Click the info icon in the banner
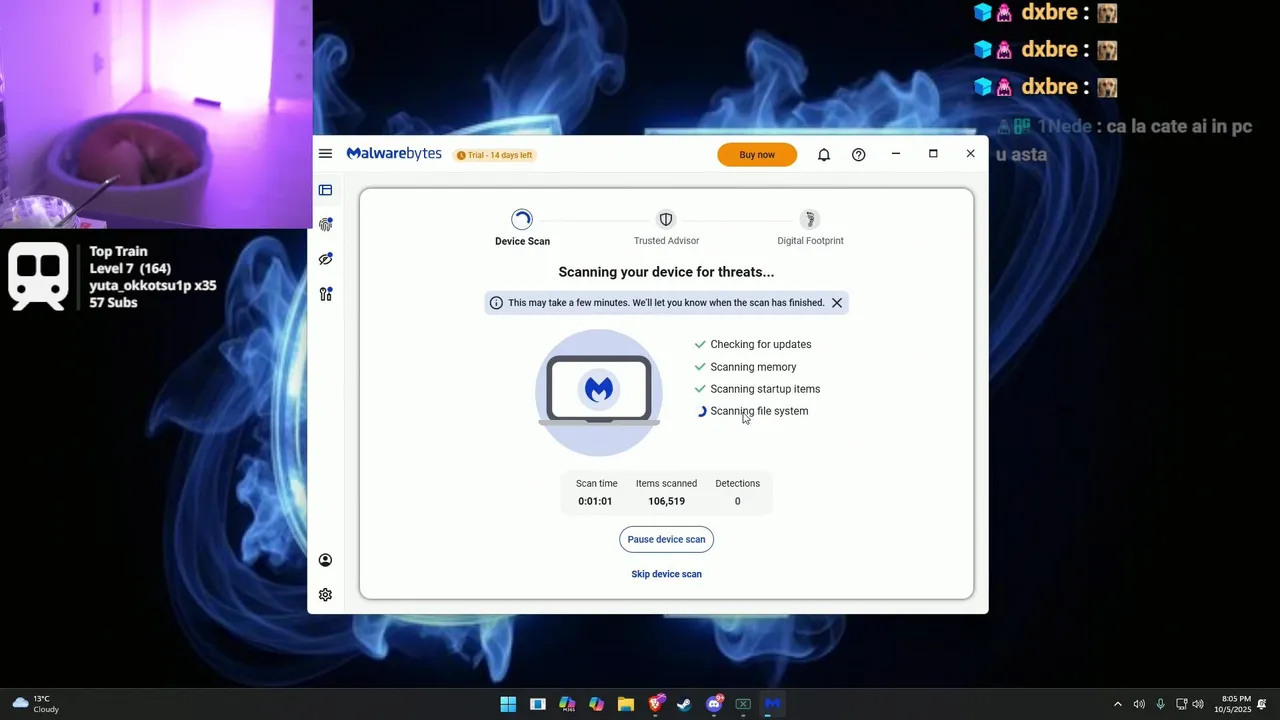 (496, 303)
